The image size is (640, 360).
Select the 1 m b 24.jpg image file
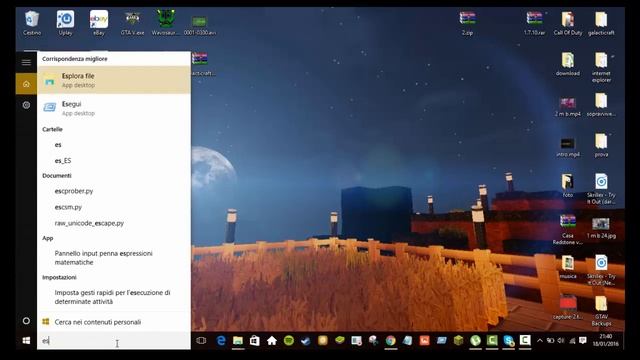click(x=601, y=227)
